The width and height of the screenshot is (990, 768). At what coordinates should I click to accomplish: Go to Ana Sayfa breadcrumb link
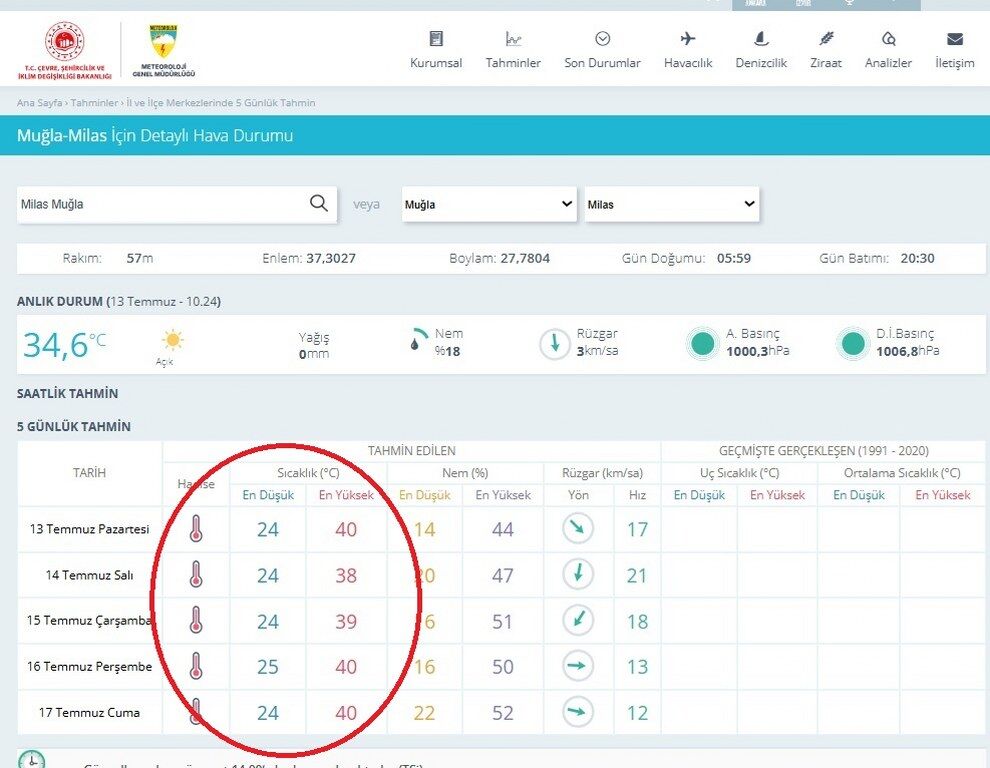[39, 102]
